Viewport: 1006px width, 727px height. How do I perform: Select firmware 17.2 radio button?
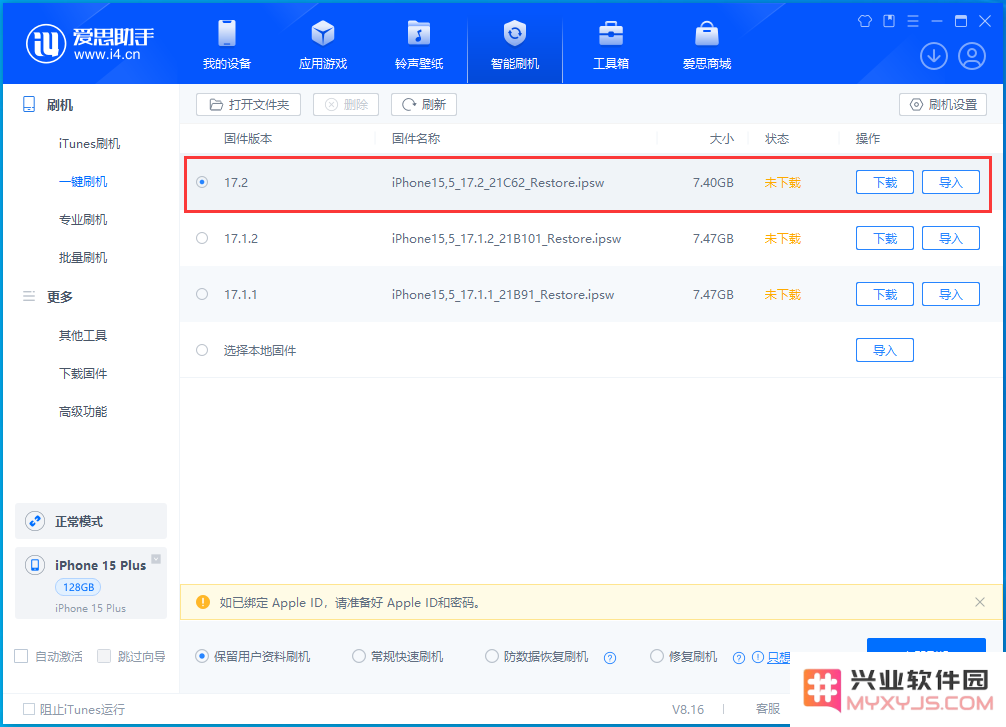click(202, 182)
